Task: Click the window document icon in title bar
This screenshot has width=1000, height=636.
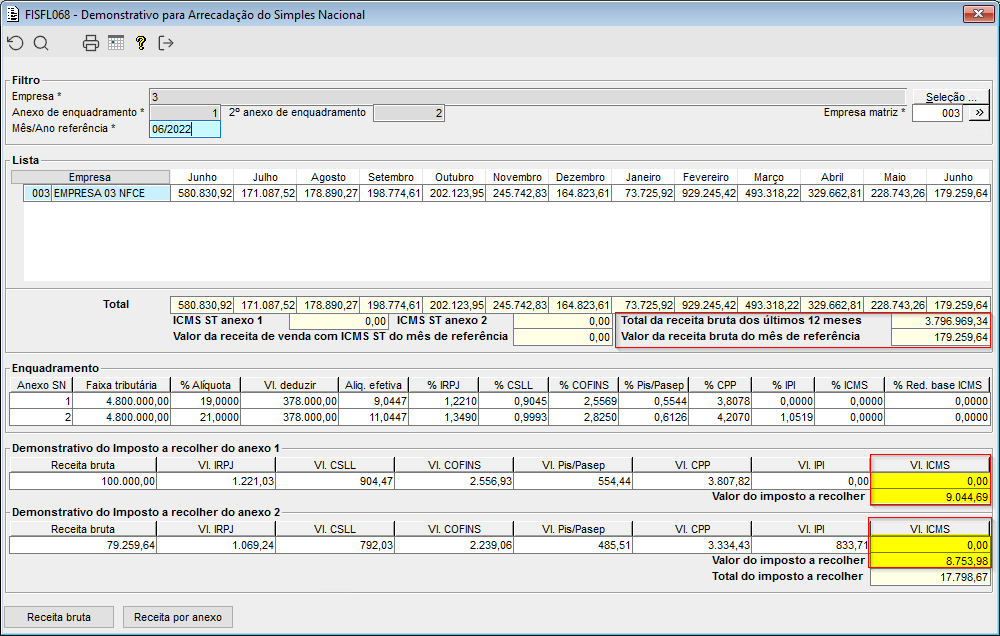Action: (x=12, y=15)
